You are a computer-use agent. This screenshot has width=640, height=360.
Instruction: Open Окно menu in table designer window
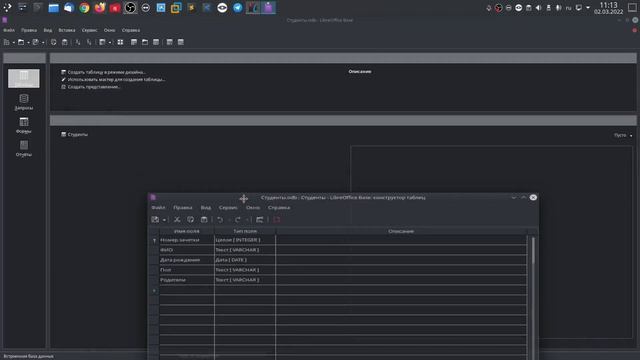tap(253, 208)
